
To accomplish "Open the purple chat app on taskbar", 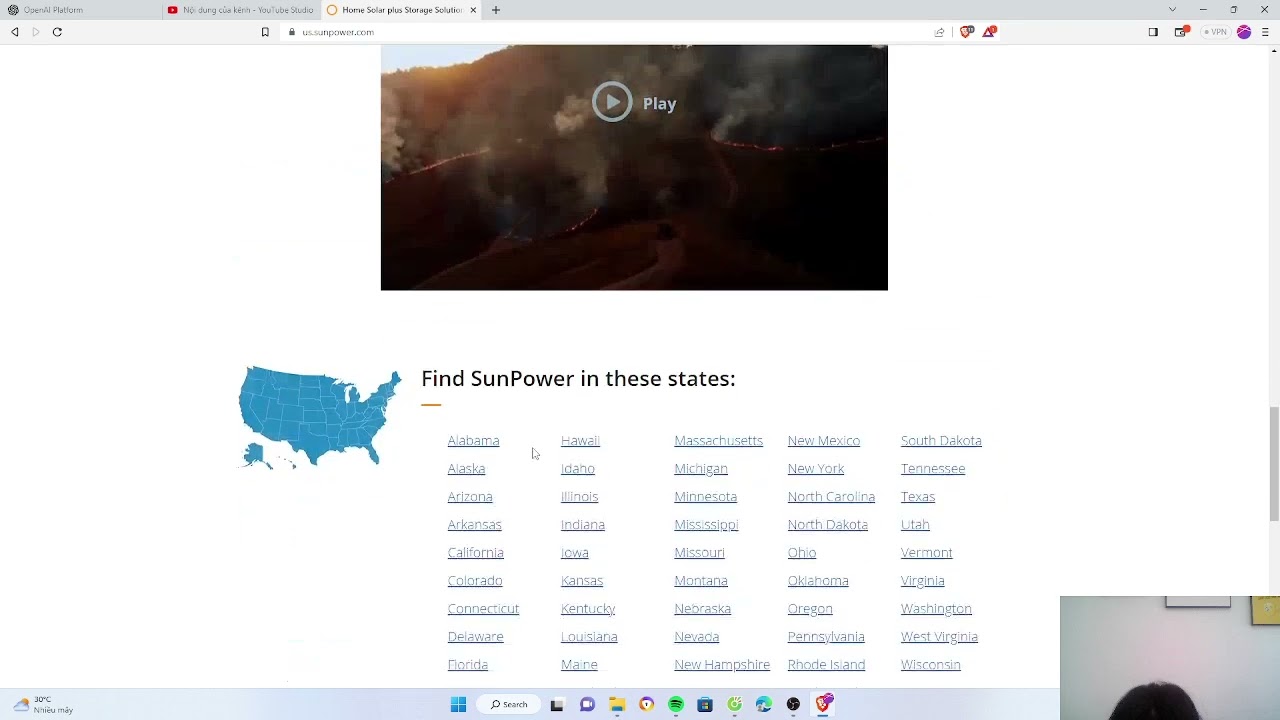I will point(587,704).
